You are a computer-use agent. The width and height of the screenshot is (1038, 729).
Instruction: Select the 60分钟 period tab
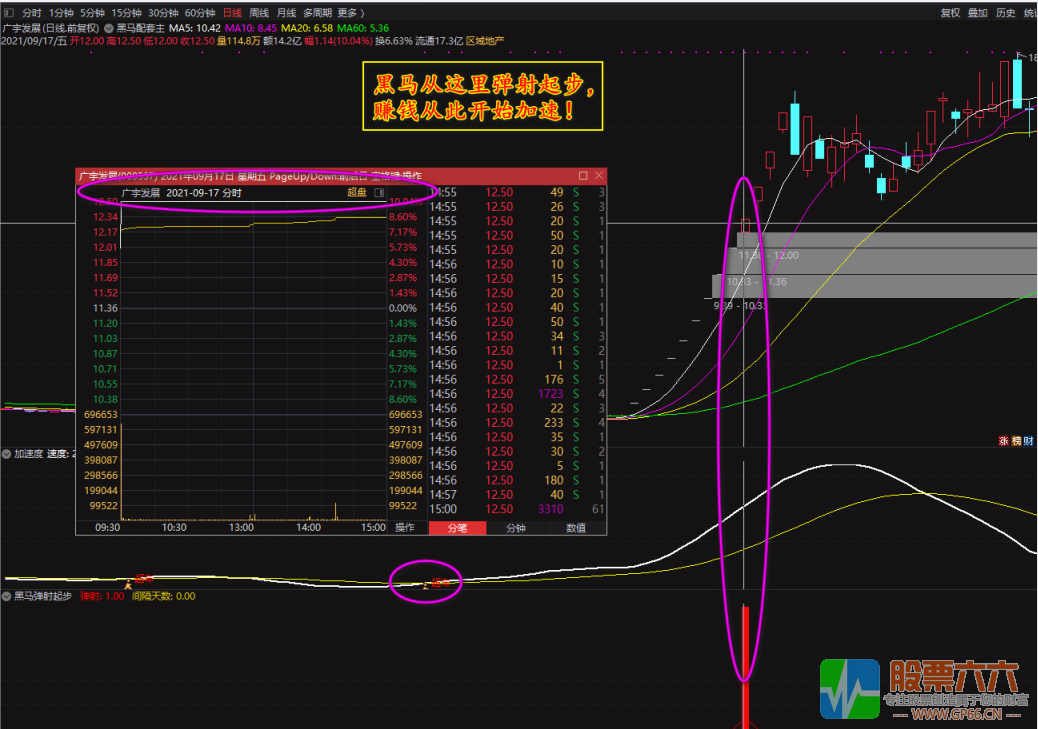click(x=200, y=12)
